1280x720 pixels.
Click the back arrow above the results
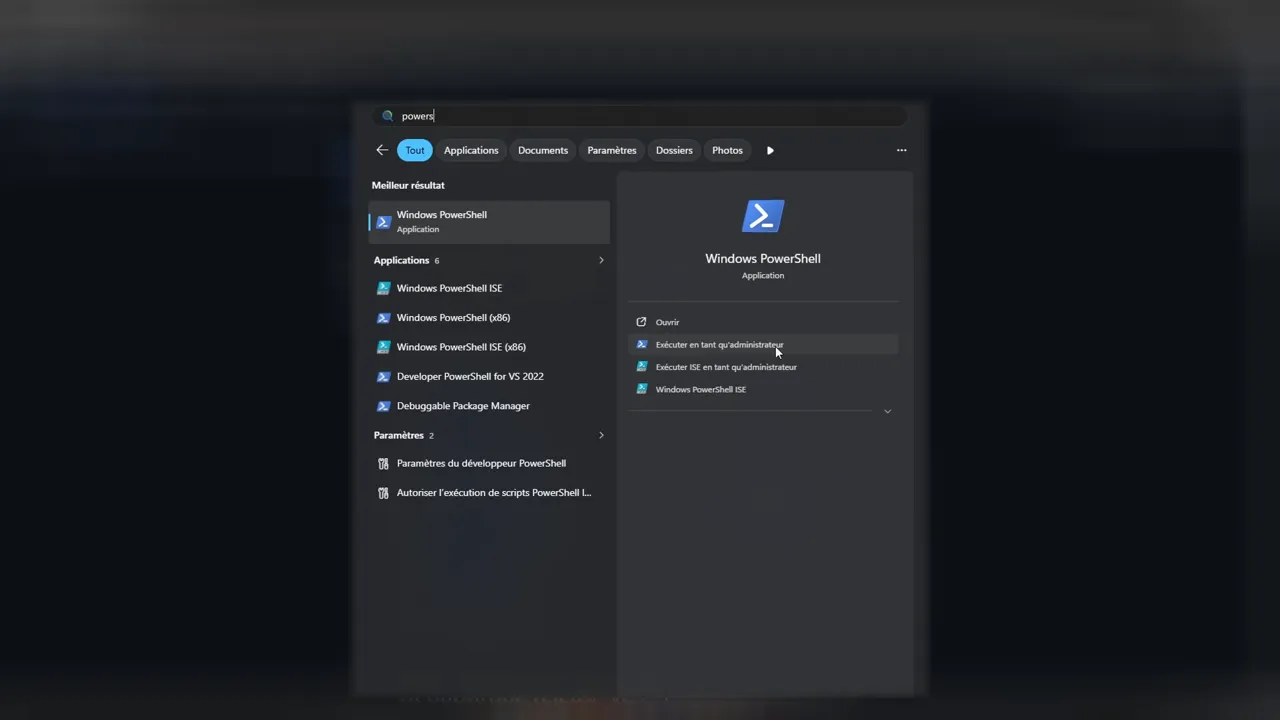(x=382, y=149)
